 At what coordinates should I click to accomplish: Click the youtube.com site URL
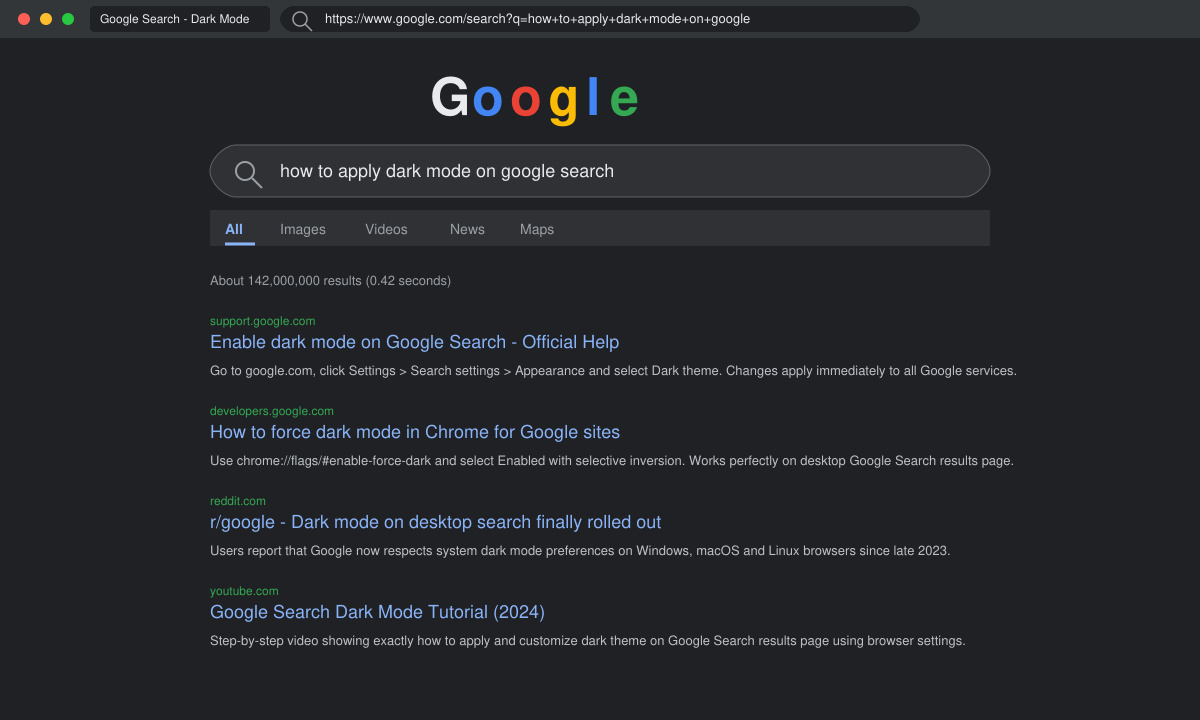coord(244,591)
